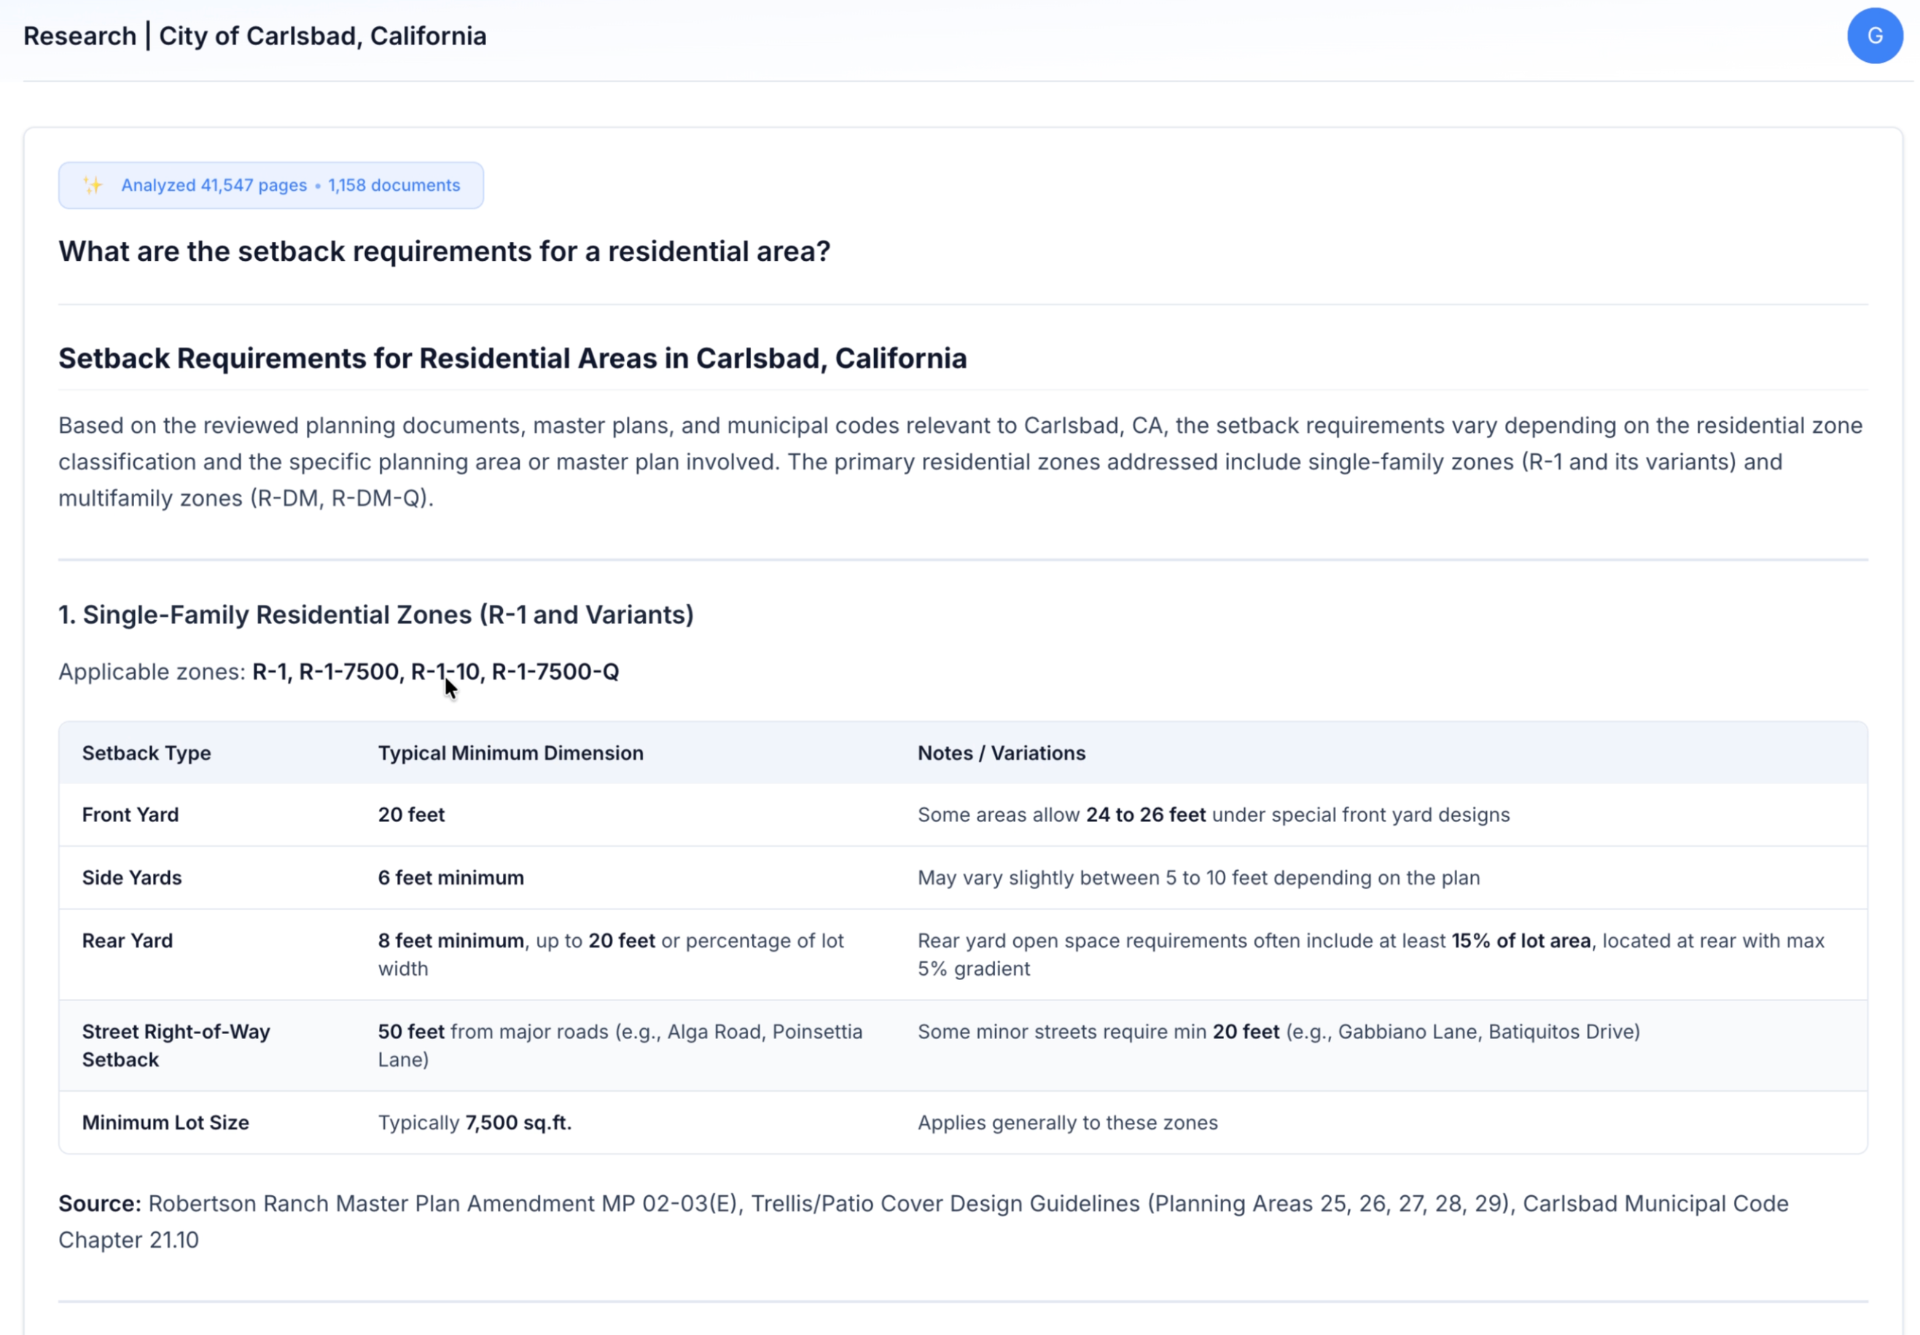Click the 'Typical Minimum Dimension' column header
1920x1335 pixels.
tap(510, 753)
